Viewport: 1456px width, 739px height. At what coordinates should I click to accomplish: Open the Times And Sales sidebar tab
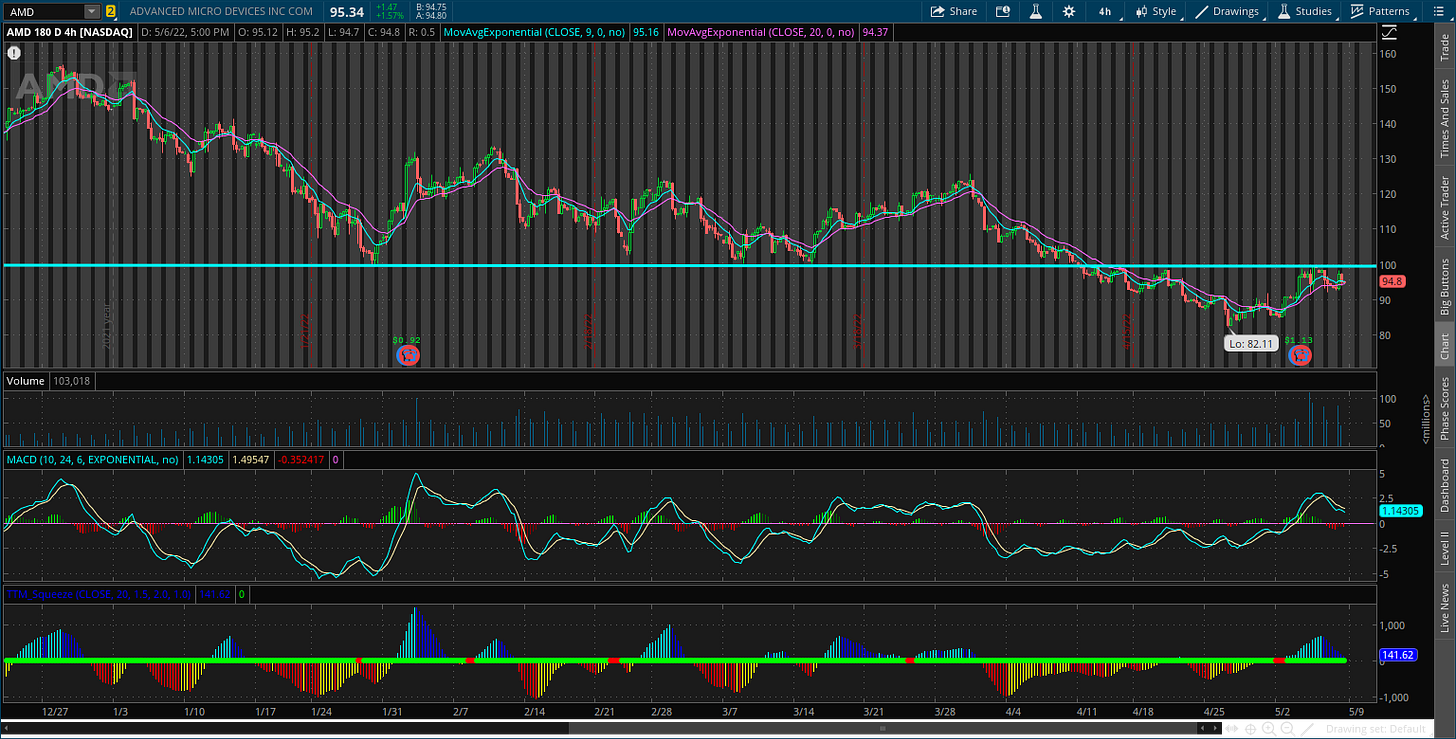point(1443,119)
